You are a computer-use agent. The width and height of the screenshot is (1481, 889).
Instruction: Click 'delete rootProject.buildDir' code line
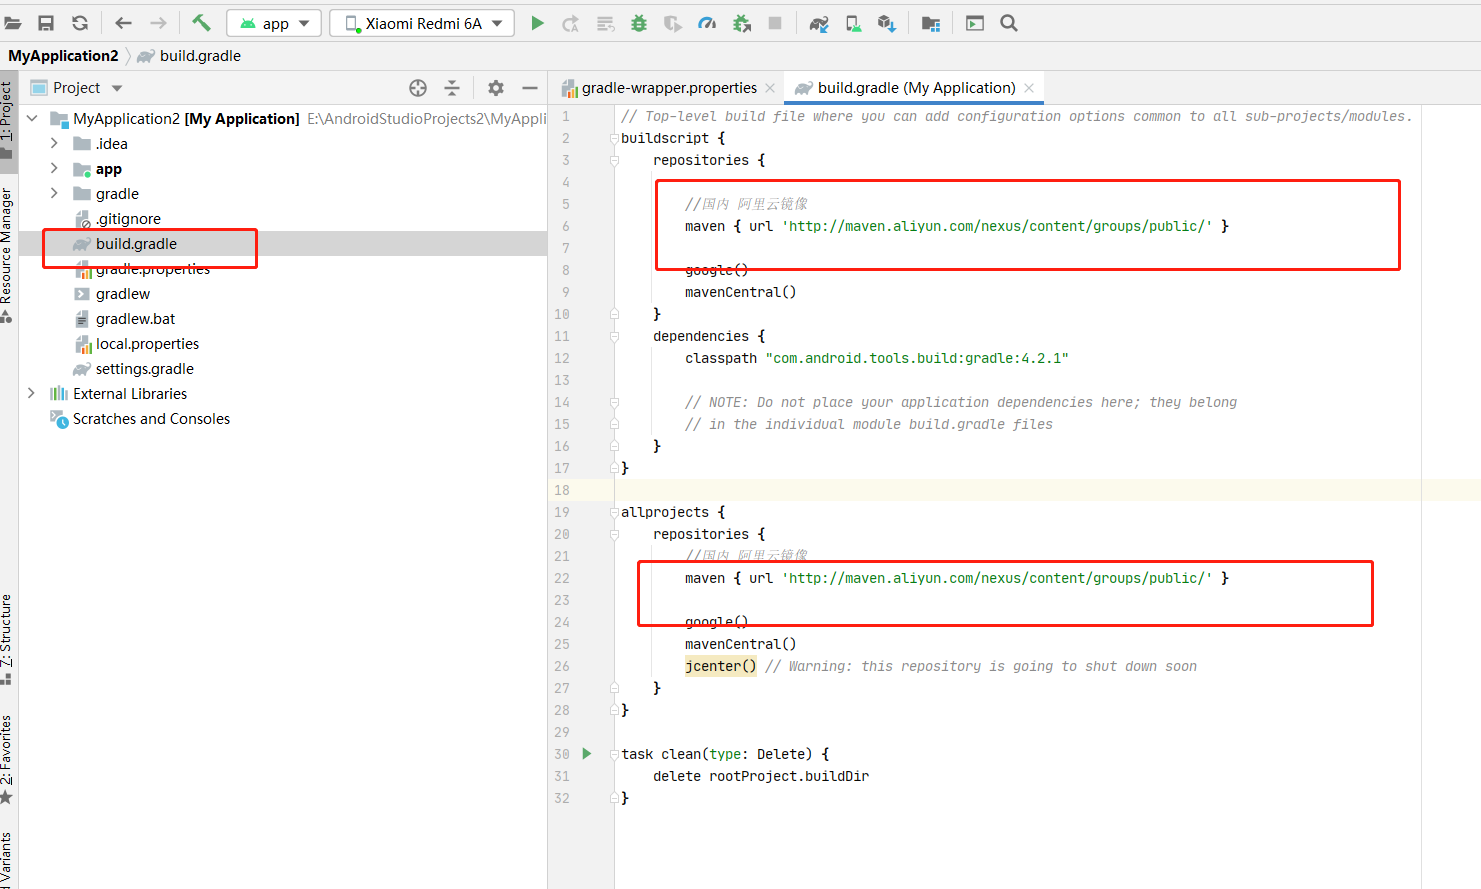click(761, 776)
